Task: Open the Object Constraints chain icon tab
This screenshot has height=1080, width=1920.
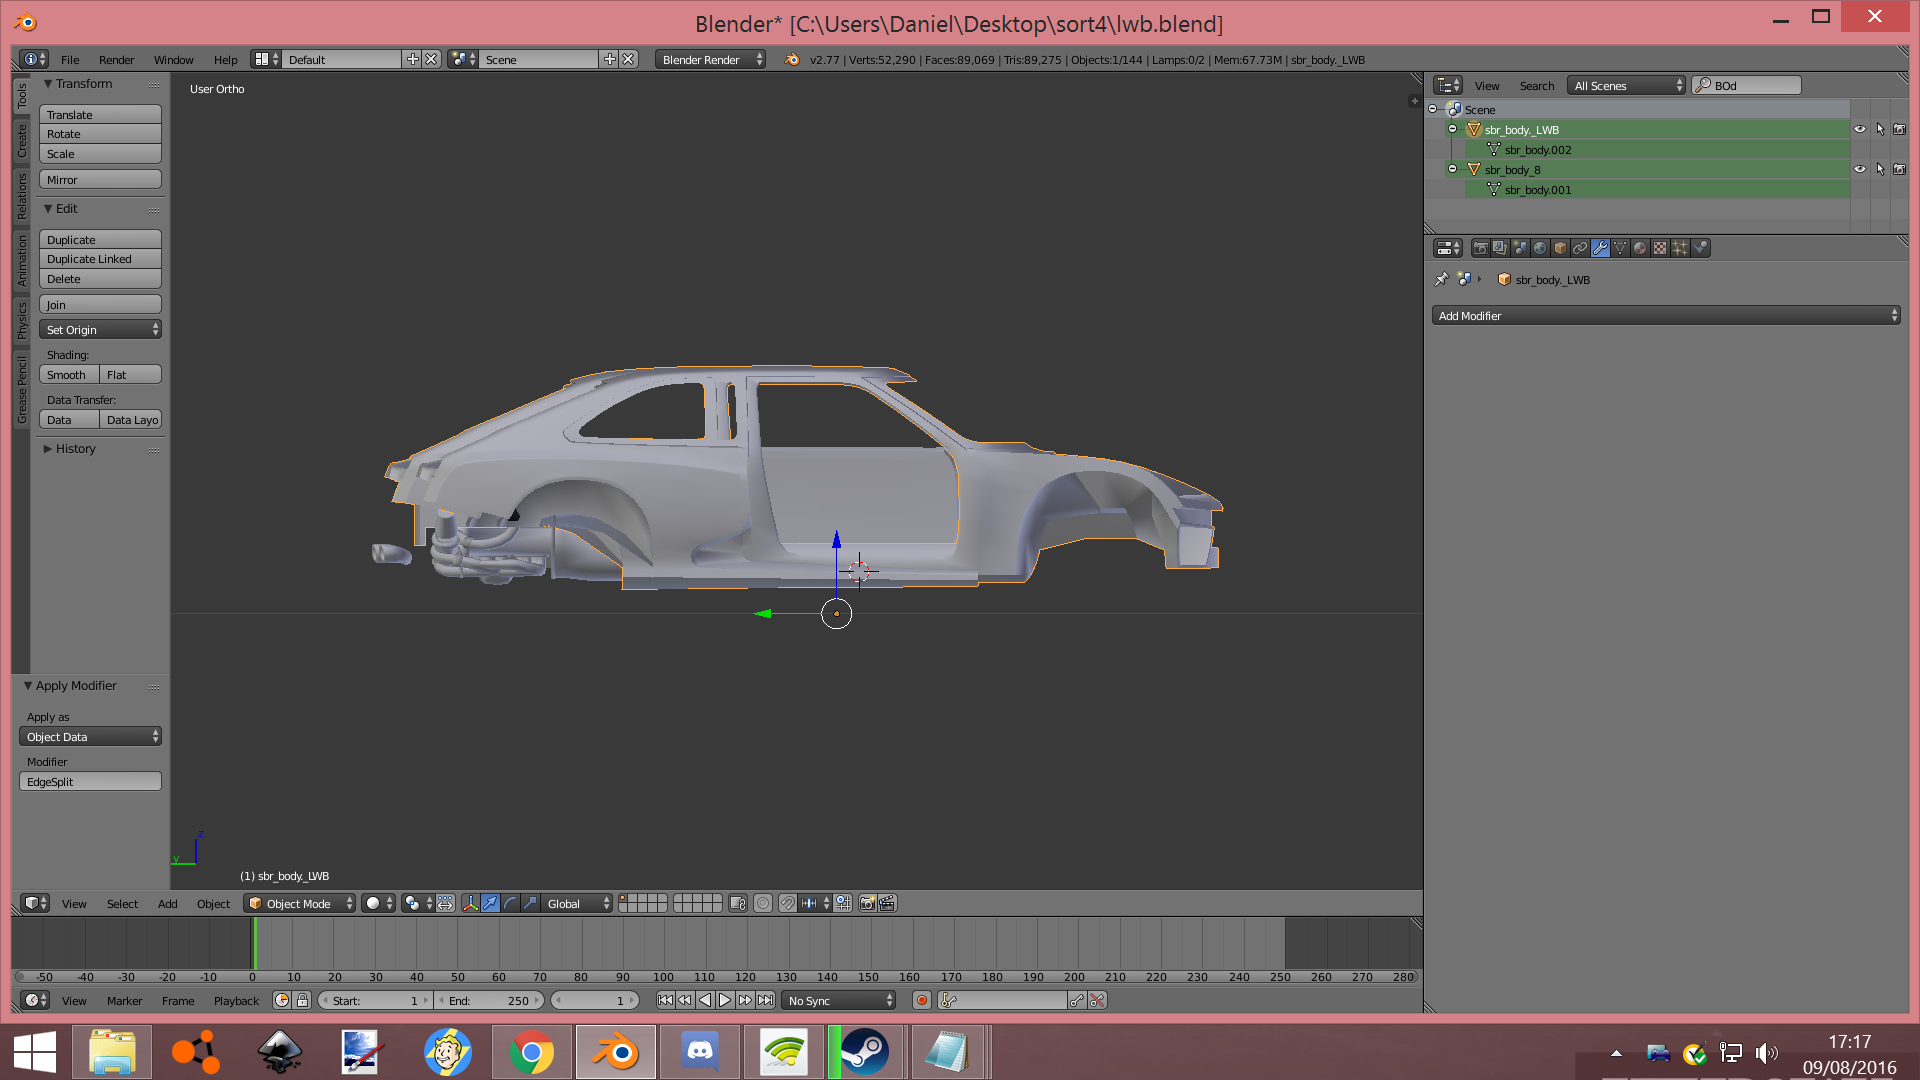Action: pos(1580,248)
